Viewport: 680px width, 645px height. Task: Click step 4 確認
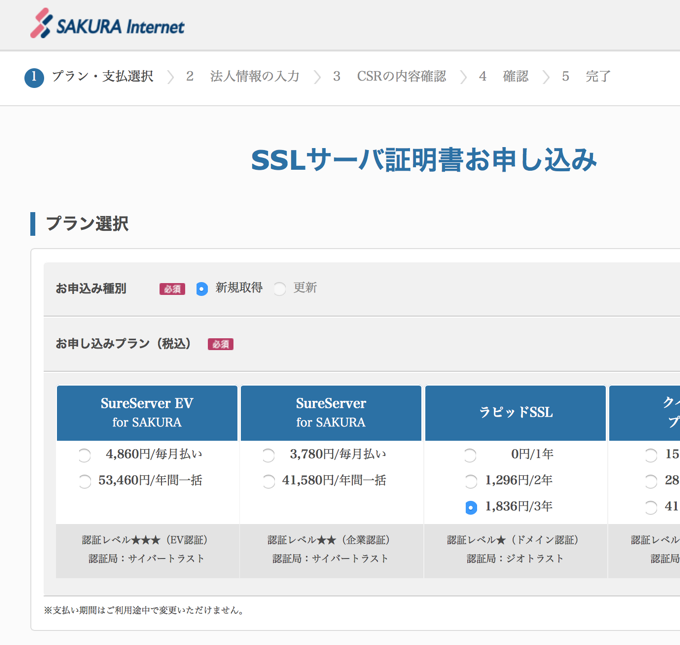pyautogui.click(x=503, y=77)
